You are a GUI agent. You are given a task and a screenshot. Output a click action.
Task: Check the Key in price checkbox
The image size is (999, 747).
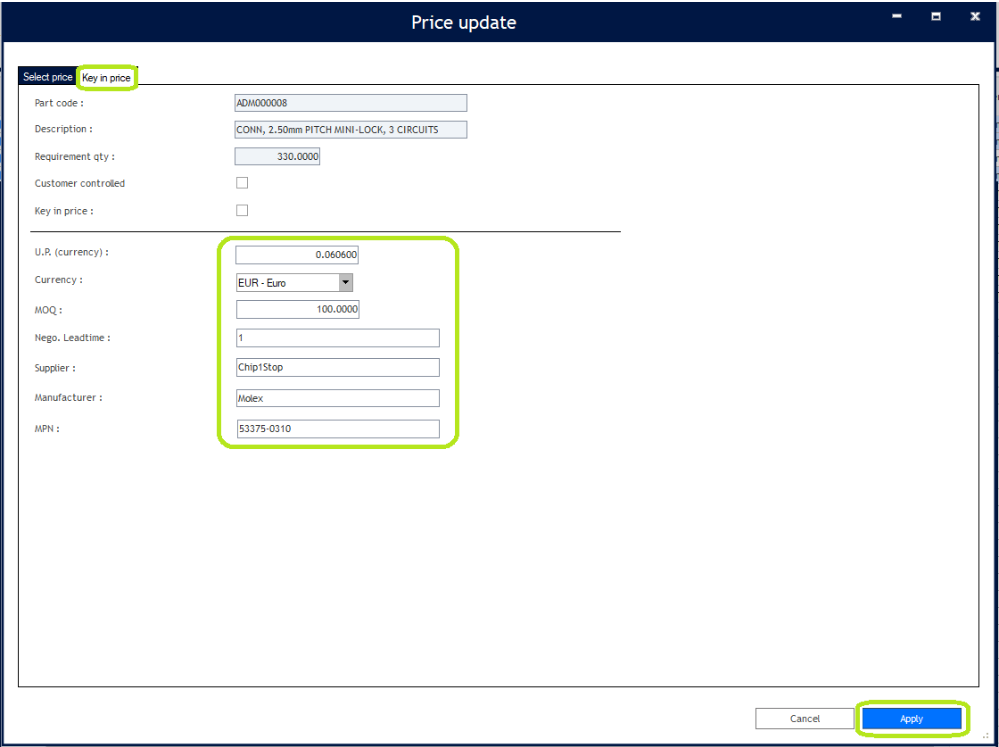pos(242,210)
